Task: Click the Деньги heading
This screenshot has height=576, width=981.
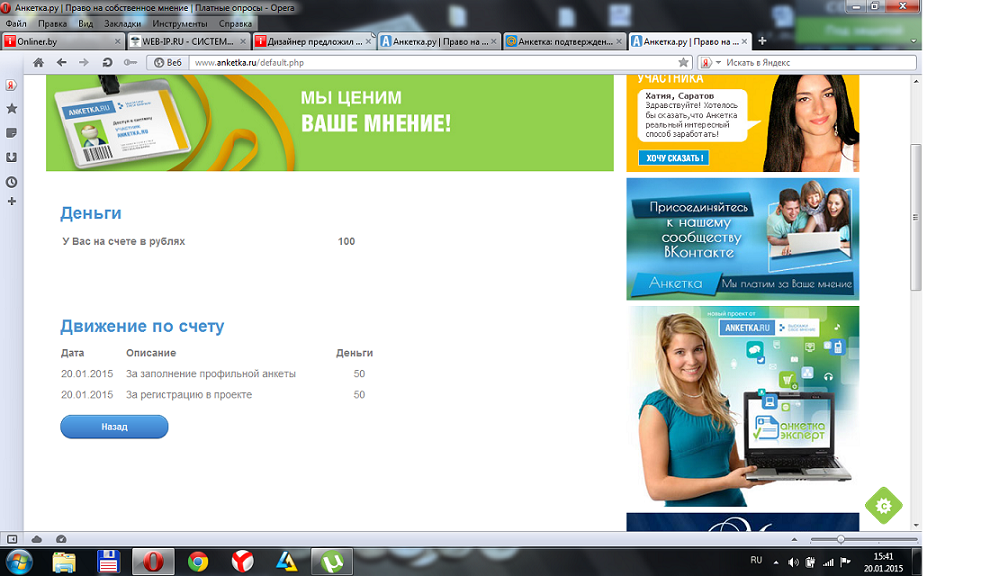Action: [x=91, y=213]
